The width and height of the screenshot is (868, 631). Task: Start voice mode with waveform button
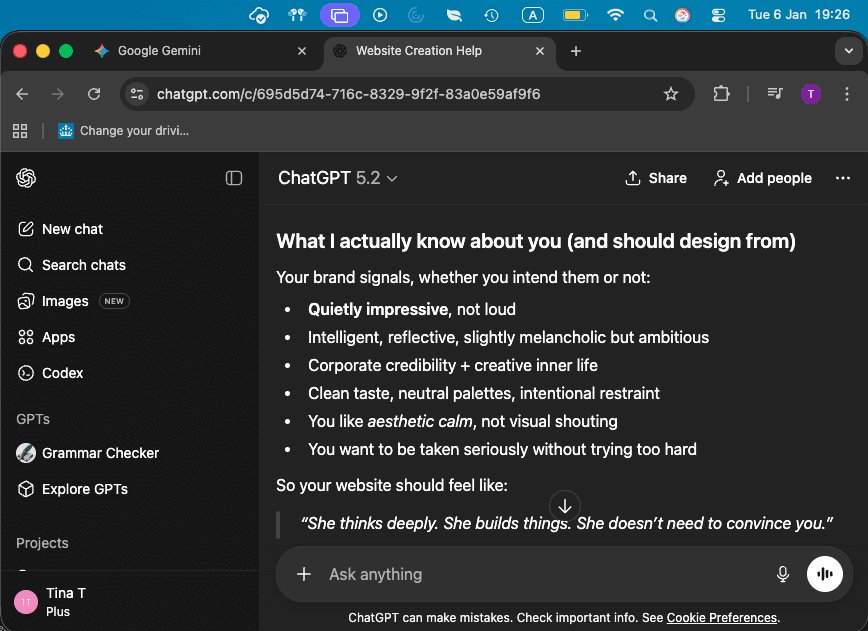tap(825, 574)
